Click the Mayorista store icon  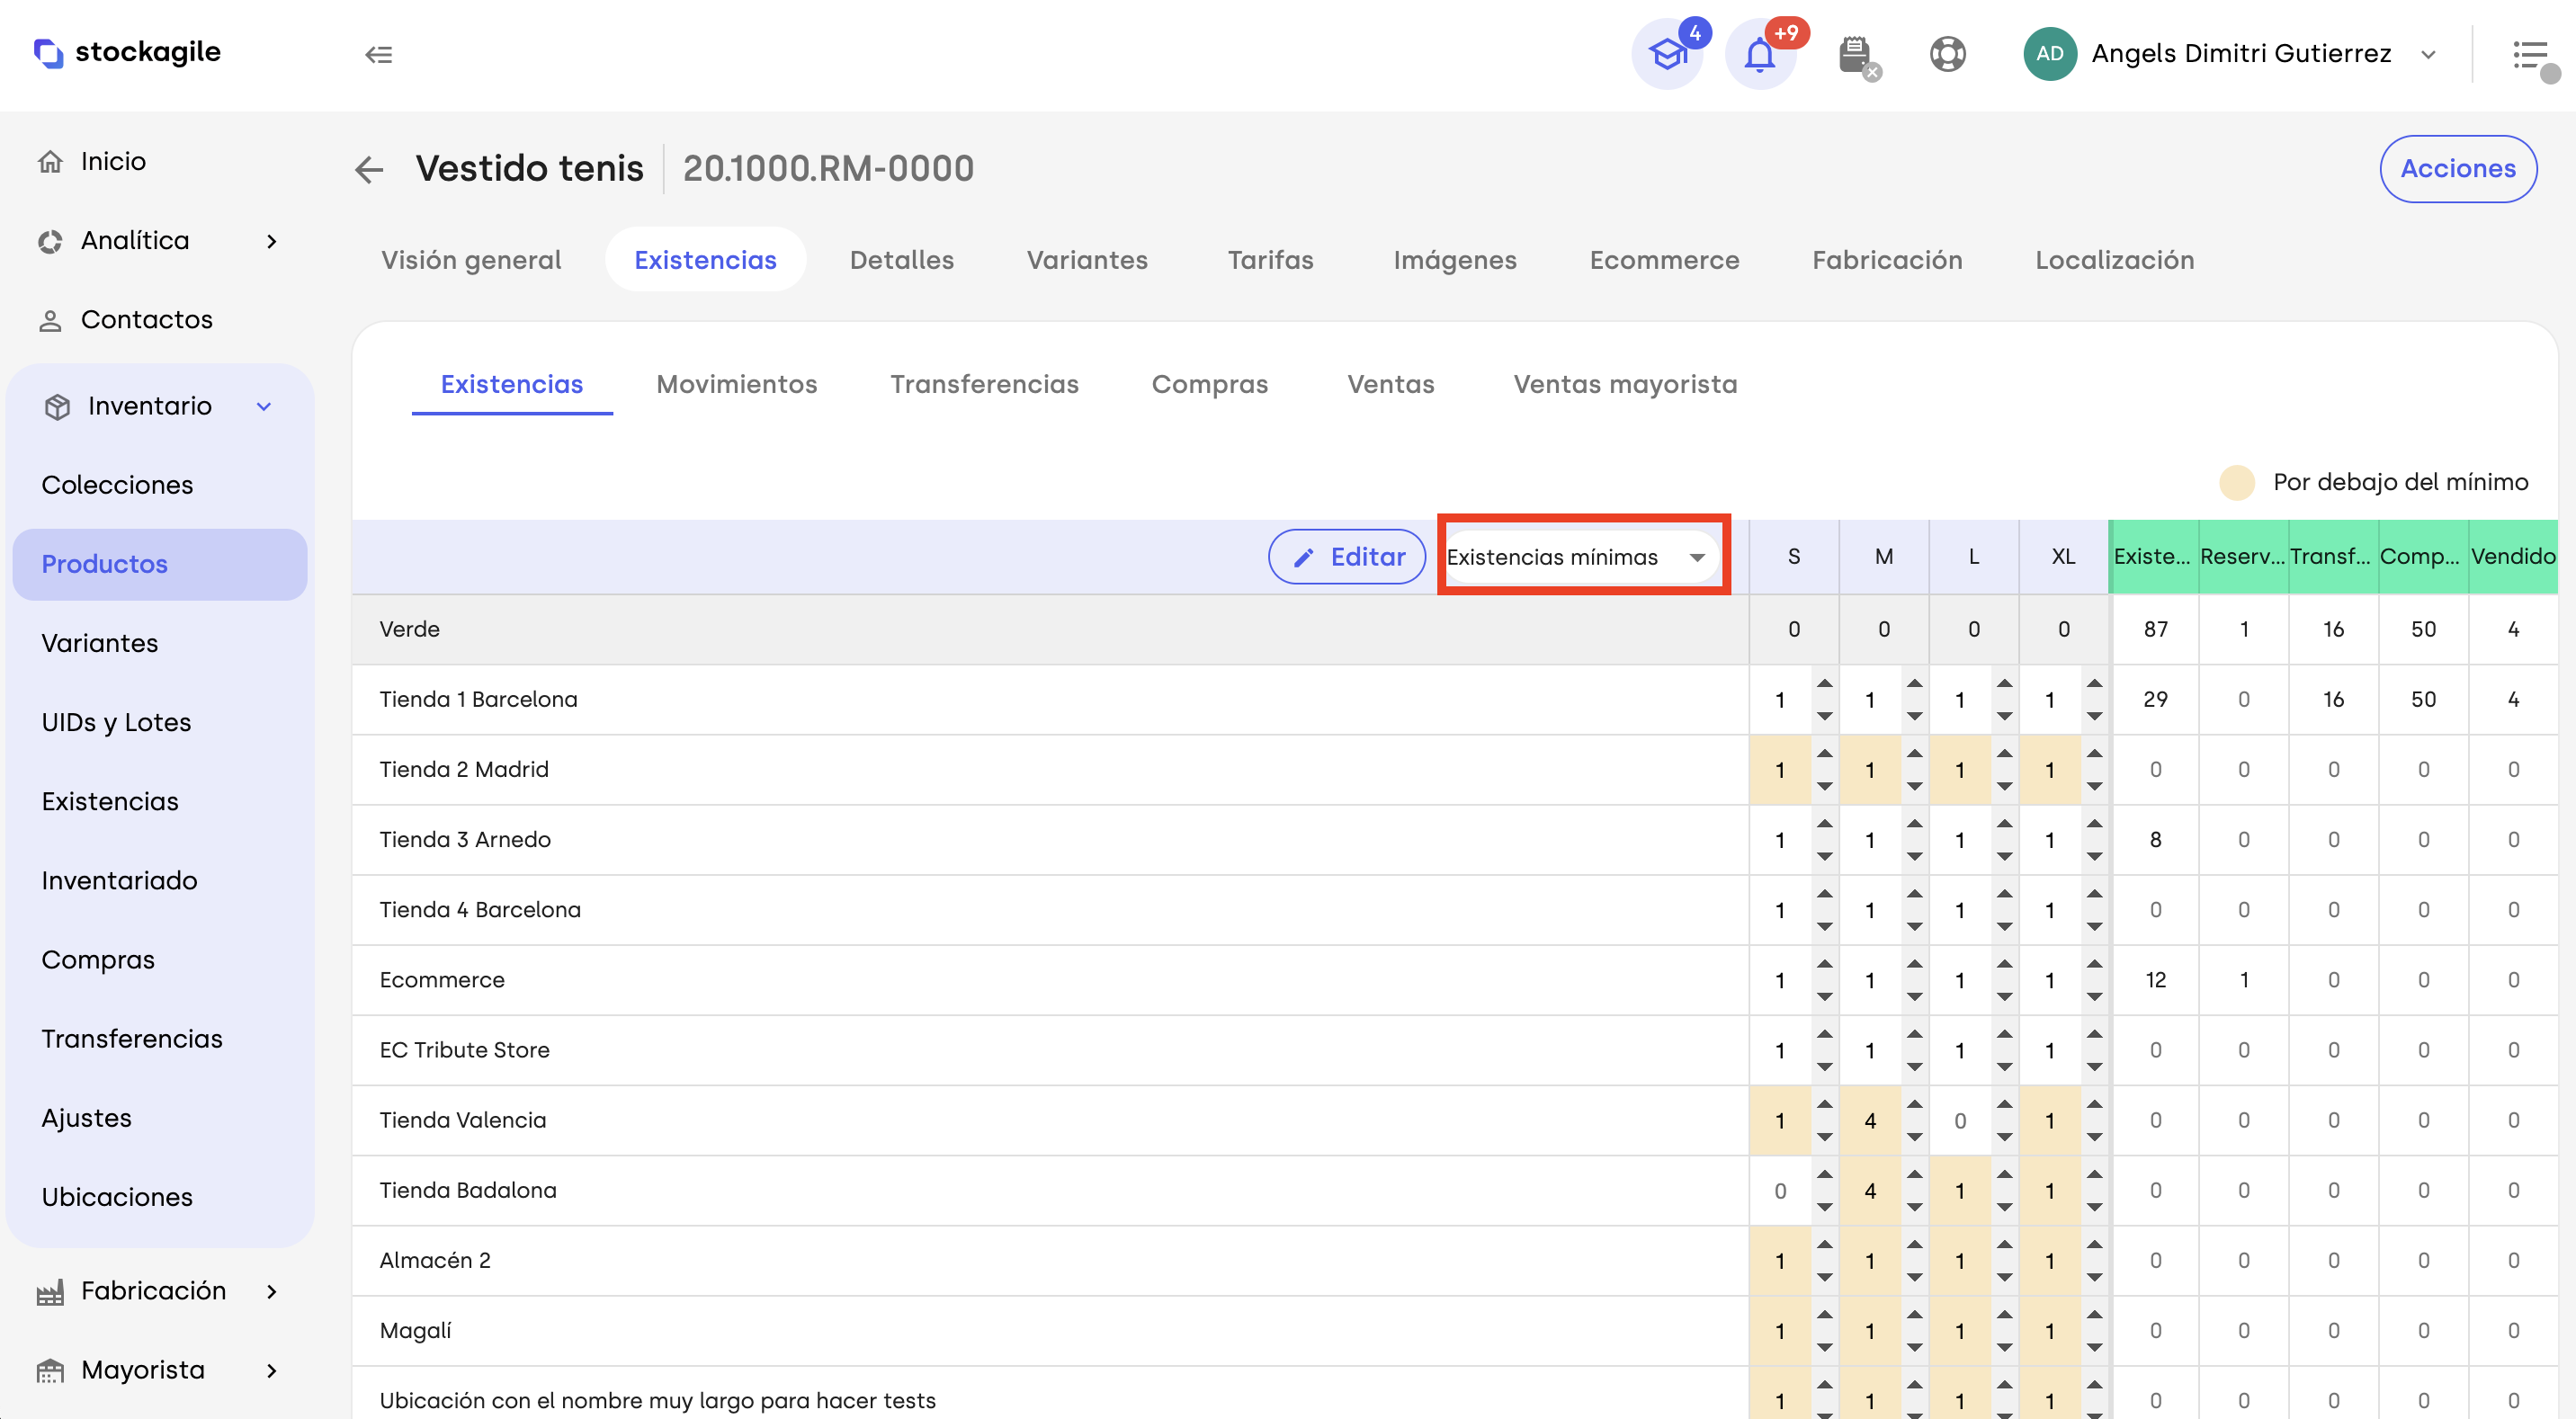50,1370
